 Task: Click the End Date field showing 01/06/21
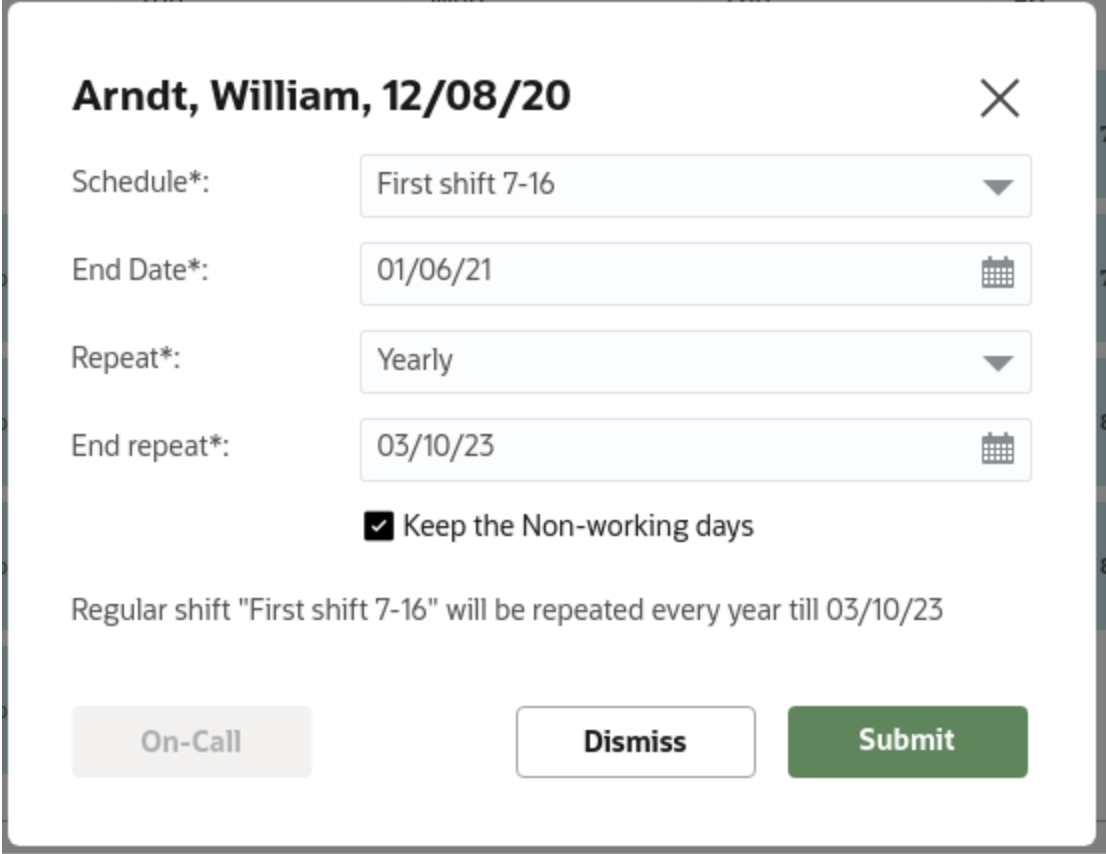coord(660,272)
